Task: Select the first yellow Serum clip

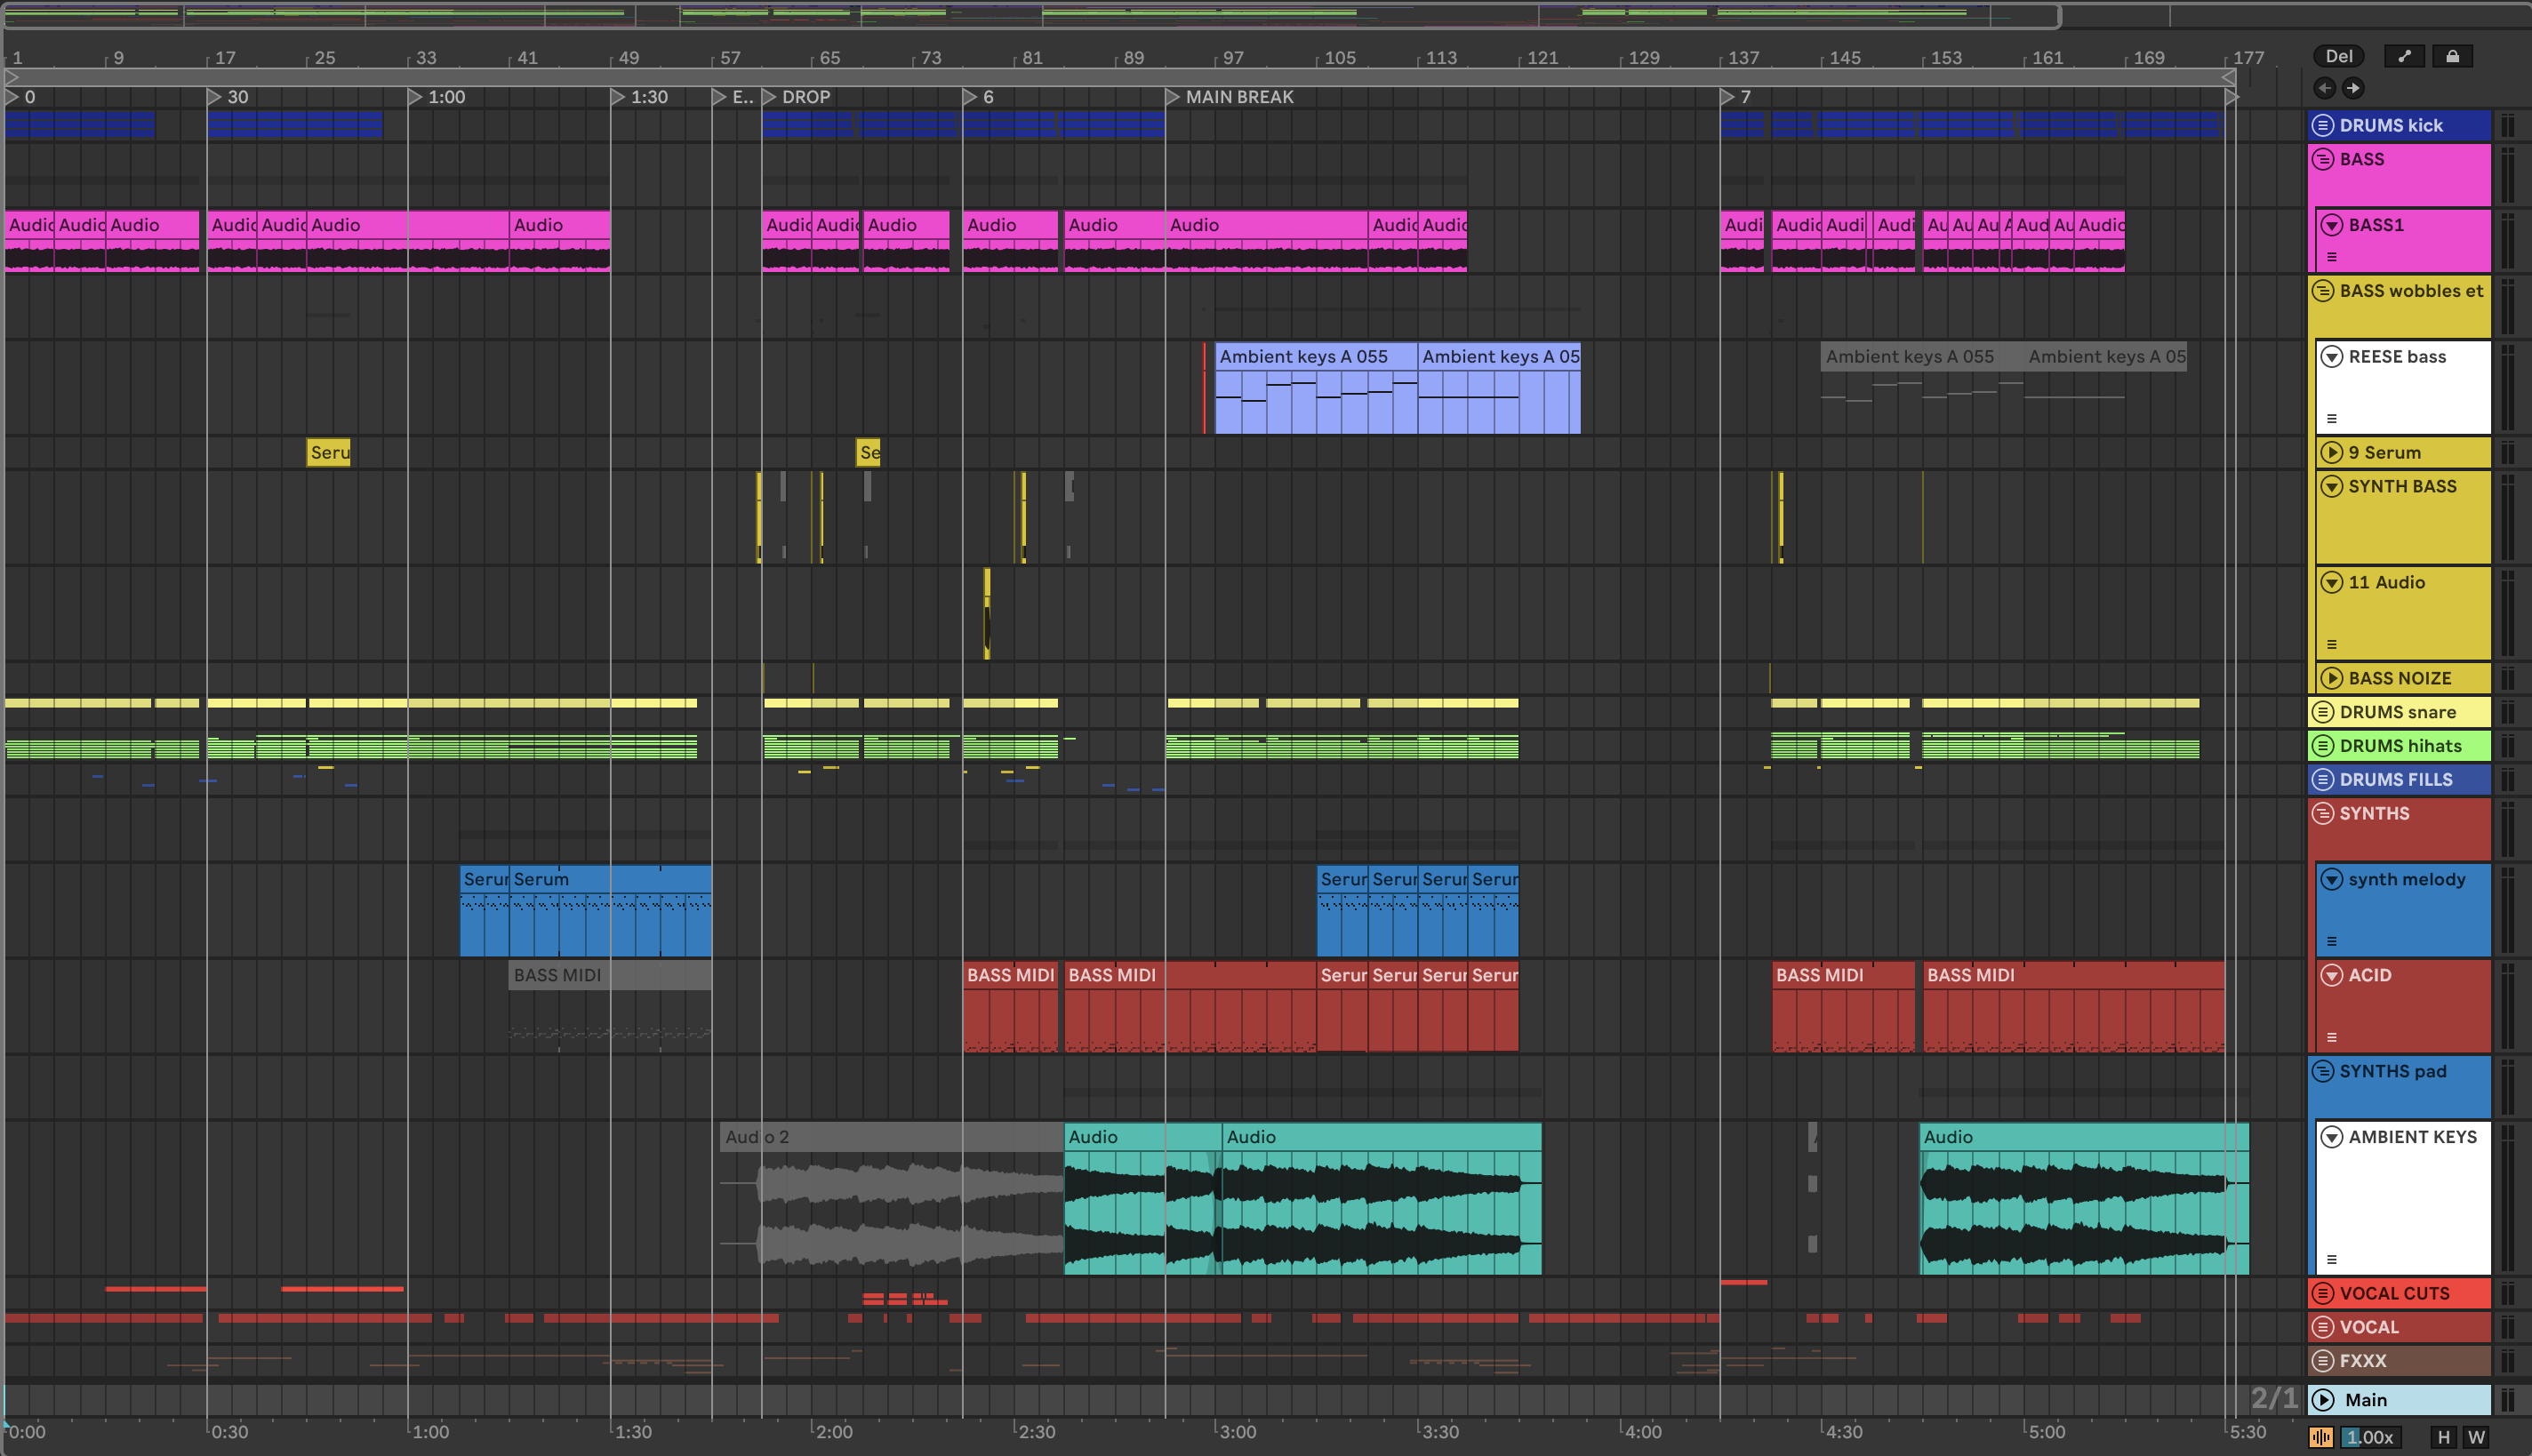Action: pos(329,453)
